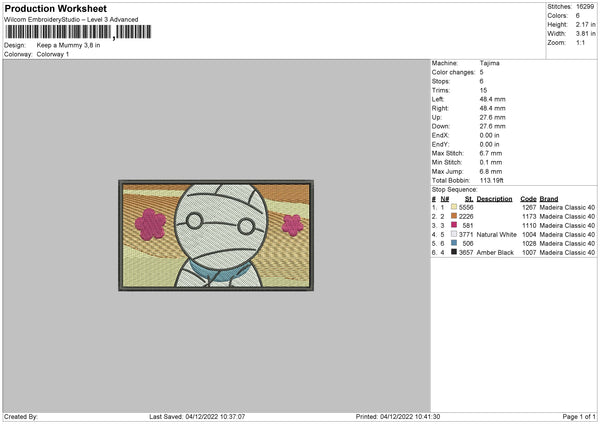Click the barcode below the title

78,32
